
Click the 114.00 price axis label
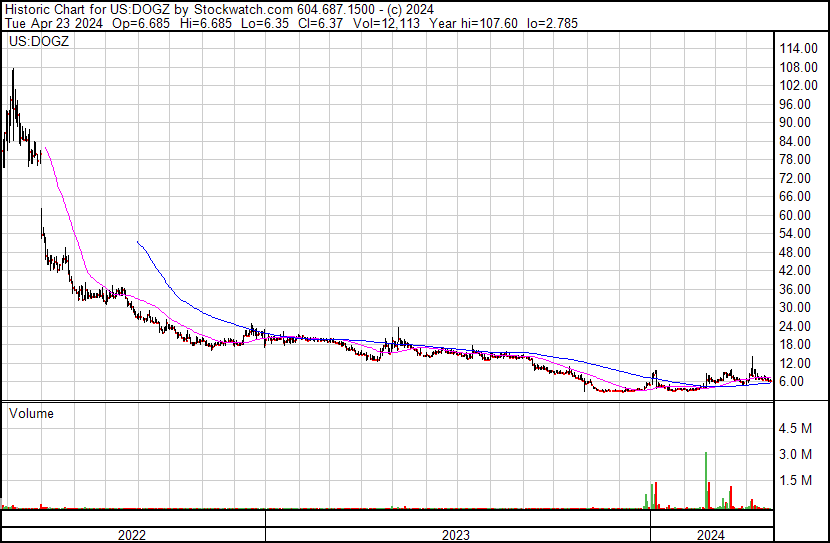[x=800, y=49]
